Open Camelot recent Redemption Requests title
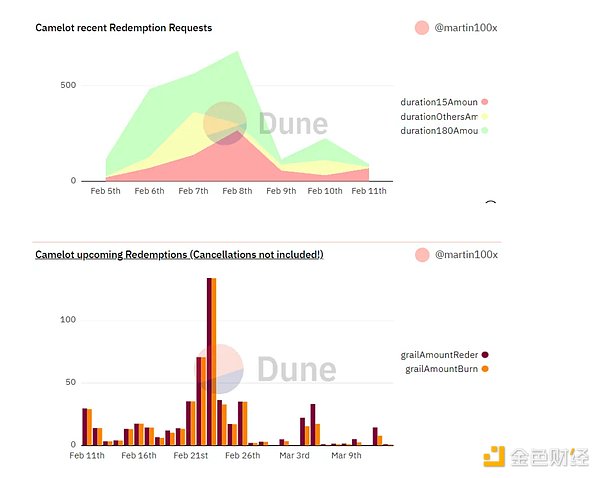 tap(123, 28)
